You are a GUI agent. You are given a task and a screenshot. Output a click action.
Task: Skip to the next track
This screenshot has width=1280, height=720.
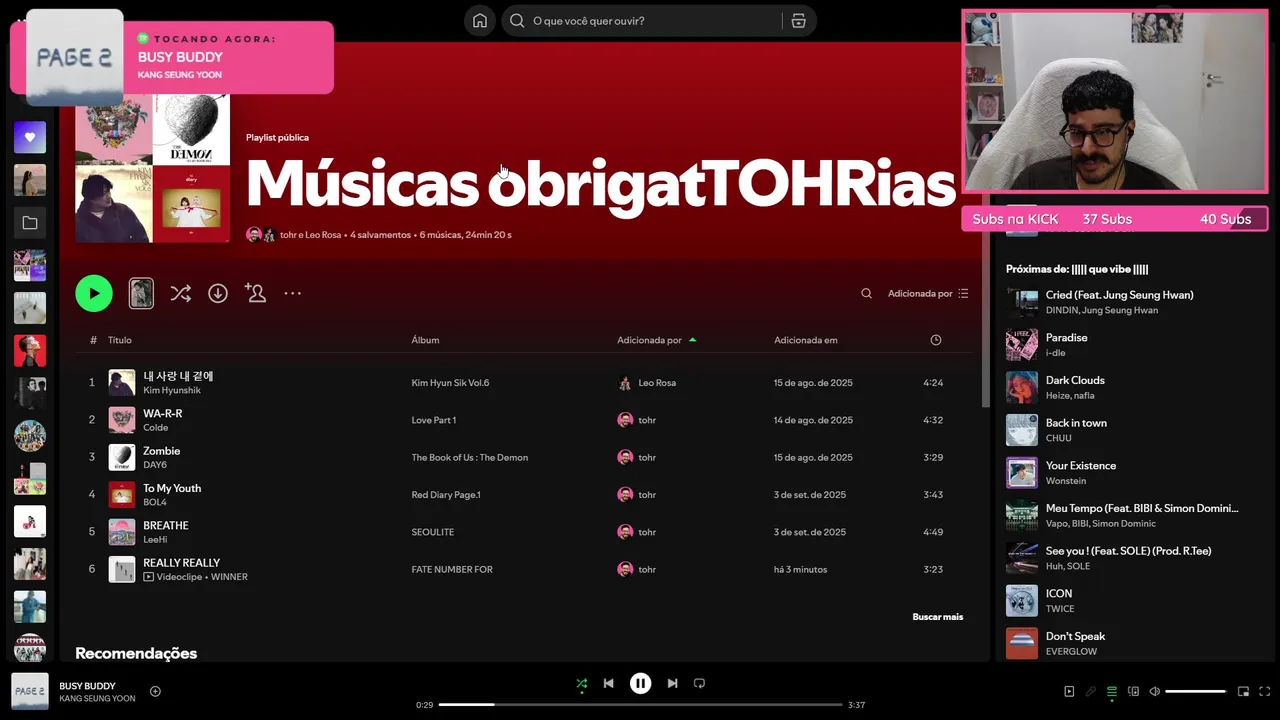(x=672, y=684)
